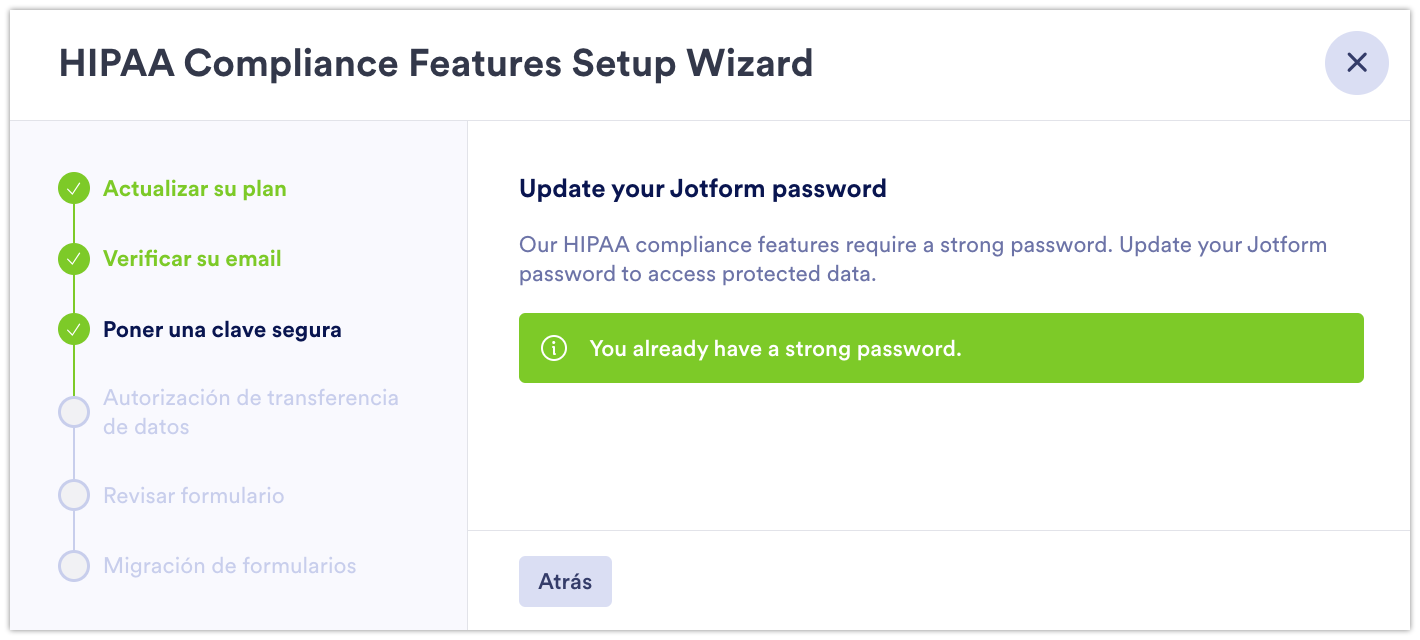Select the Poner una clave segura step

[222, 329]
